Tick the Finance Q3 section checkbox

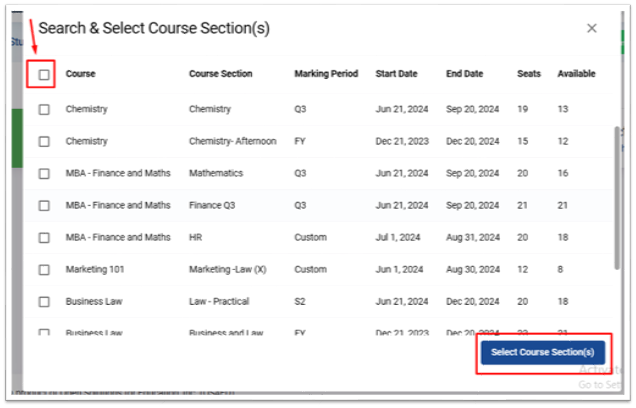44,206
